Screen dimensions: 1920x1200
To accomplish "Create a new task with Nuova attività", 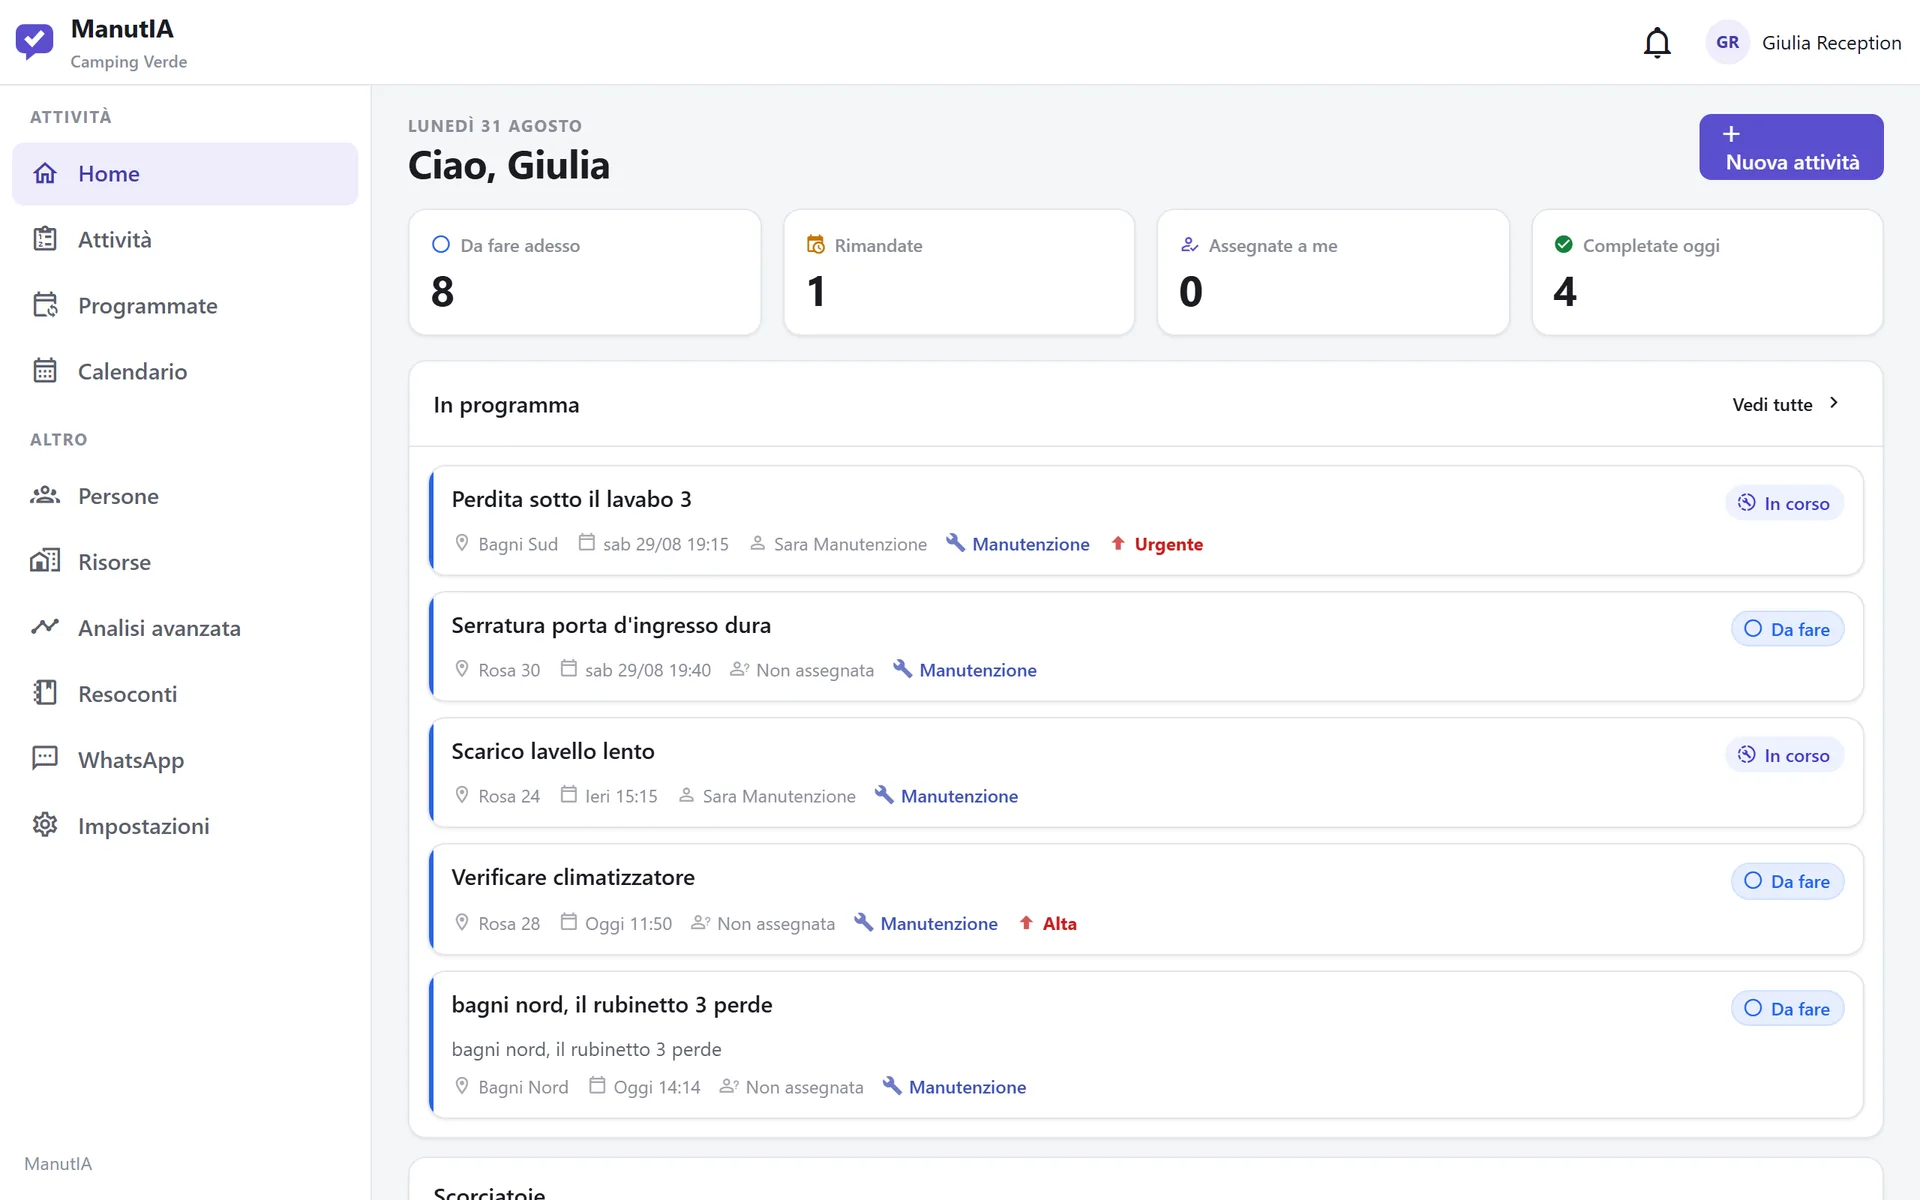I will 1791,147.
